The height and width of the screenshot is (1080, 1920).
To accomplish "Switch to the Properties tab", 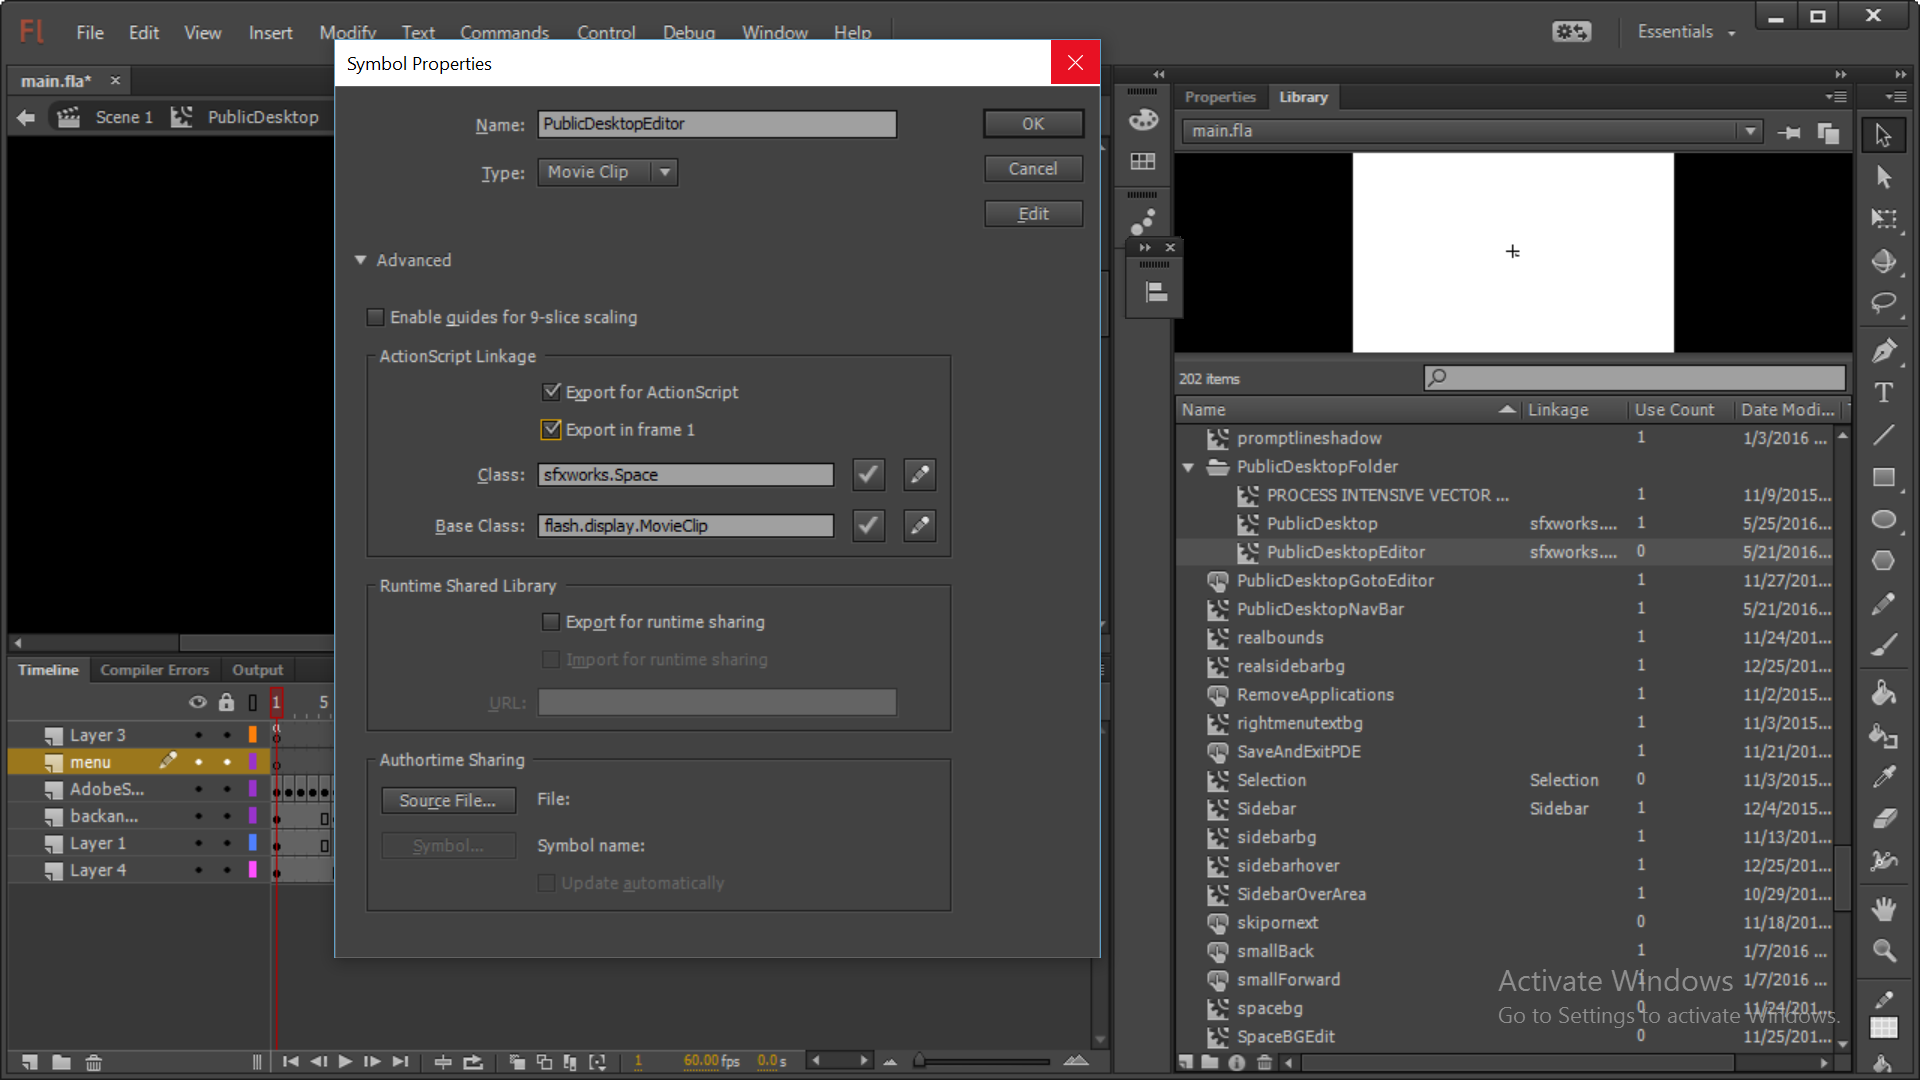I will coord(1219,97).
